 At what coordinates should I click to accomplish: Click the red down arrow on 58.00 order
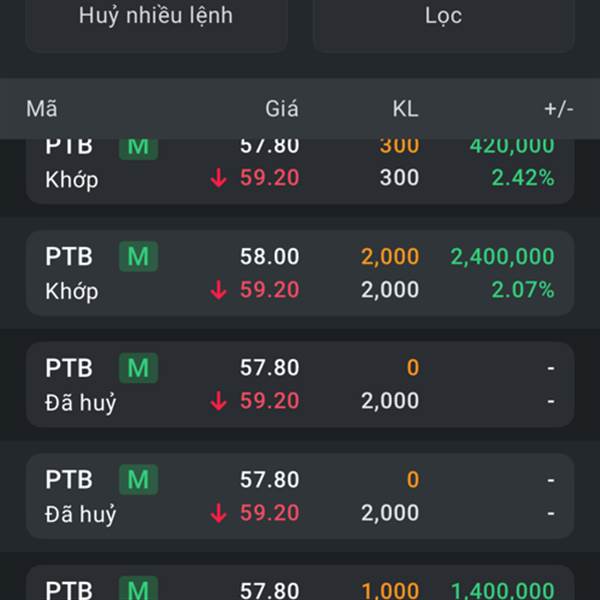click(x=218, y=290)
